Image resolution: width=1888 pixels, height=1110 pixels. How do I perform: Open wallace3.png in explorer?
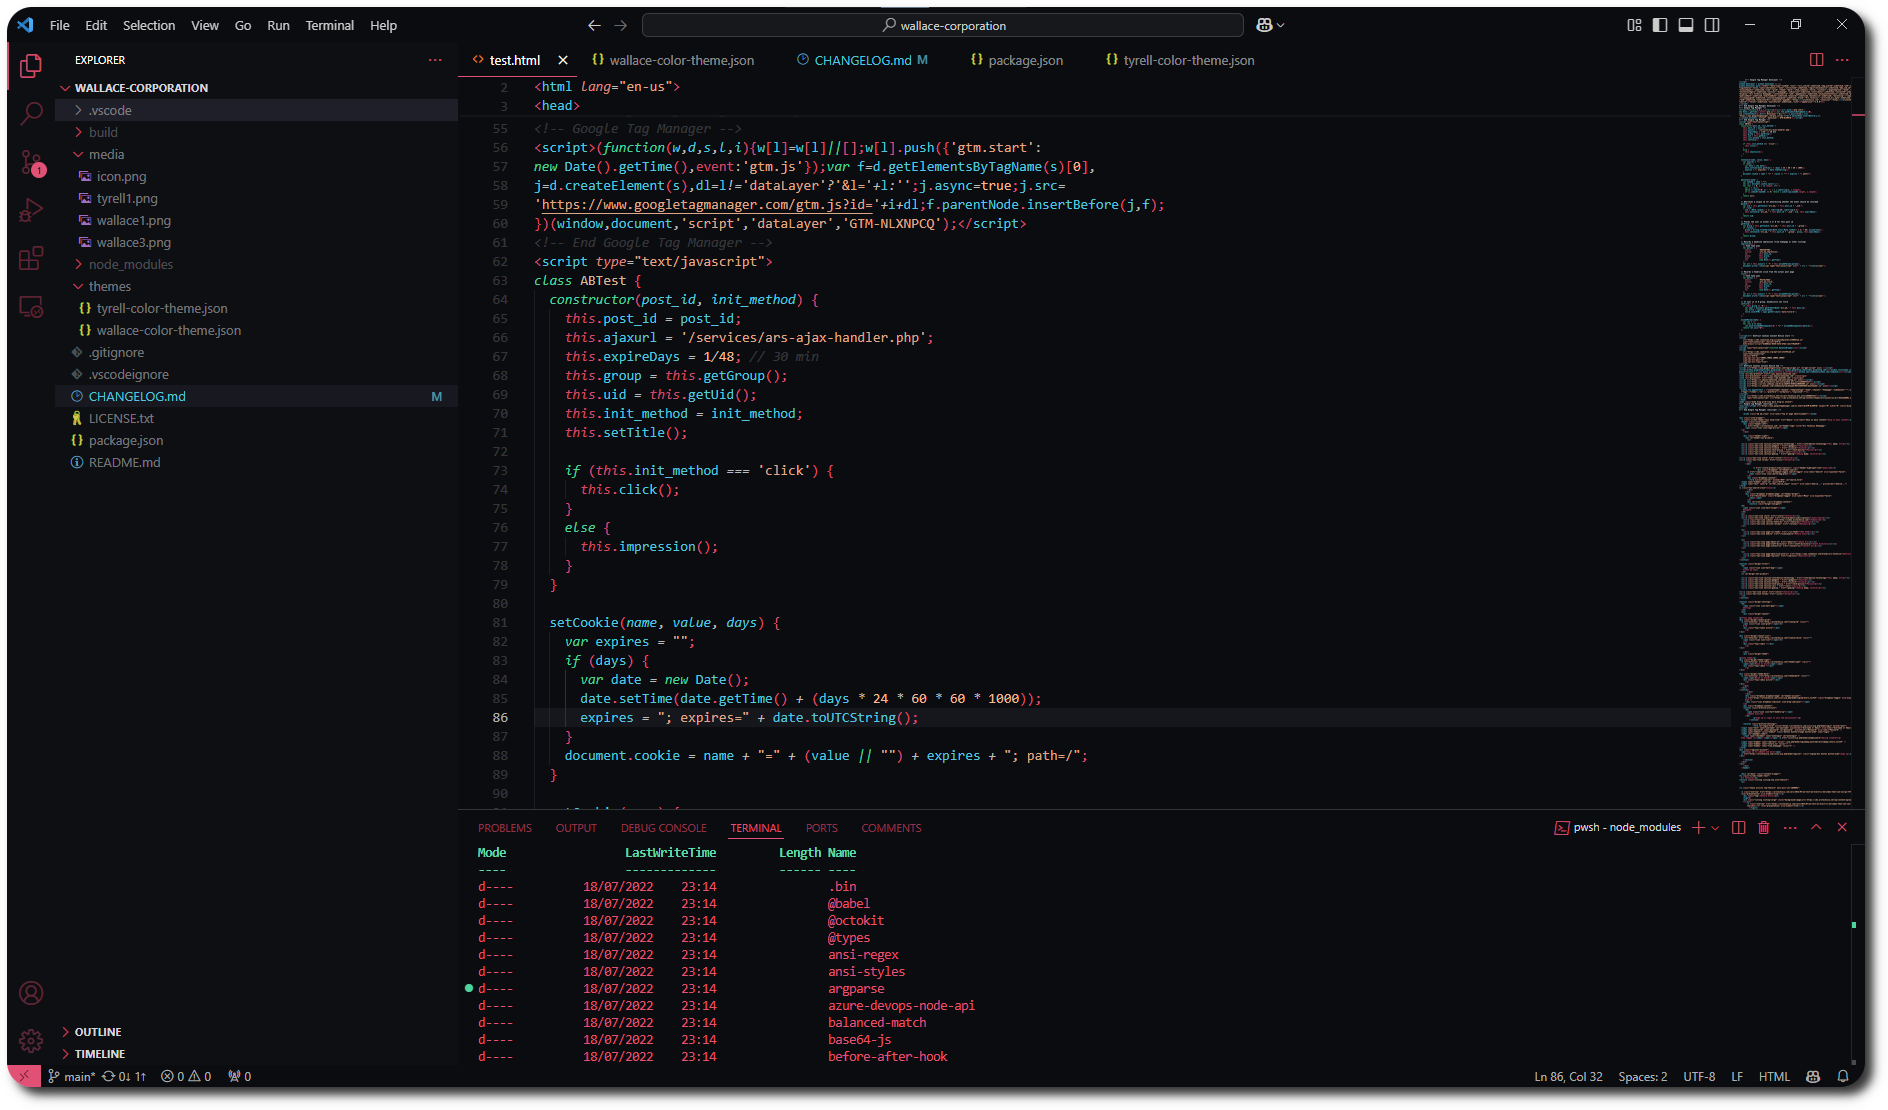tap(256, 242)
